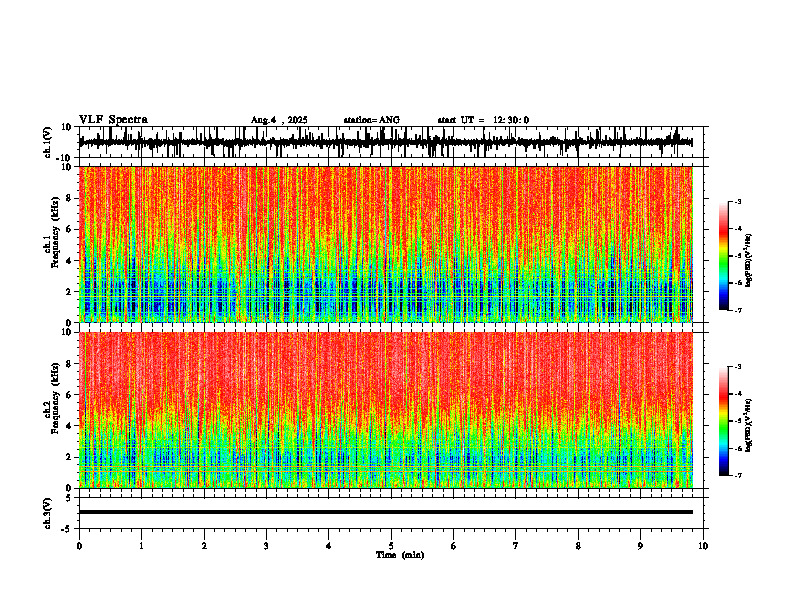Click the ch.2 spectrogram color scale bar
Viewport: 792px width, 612px height.
(723, 421)
